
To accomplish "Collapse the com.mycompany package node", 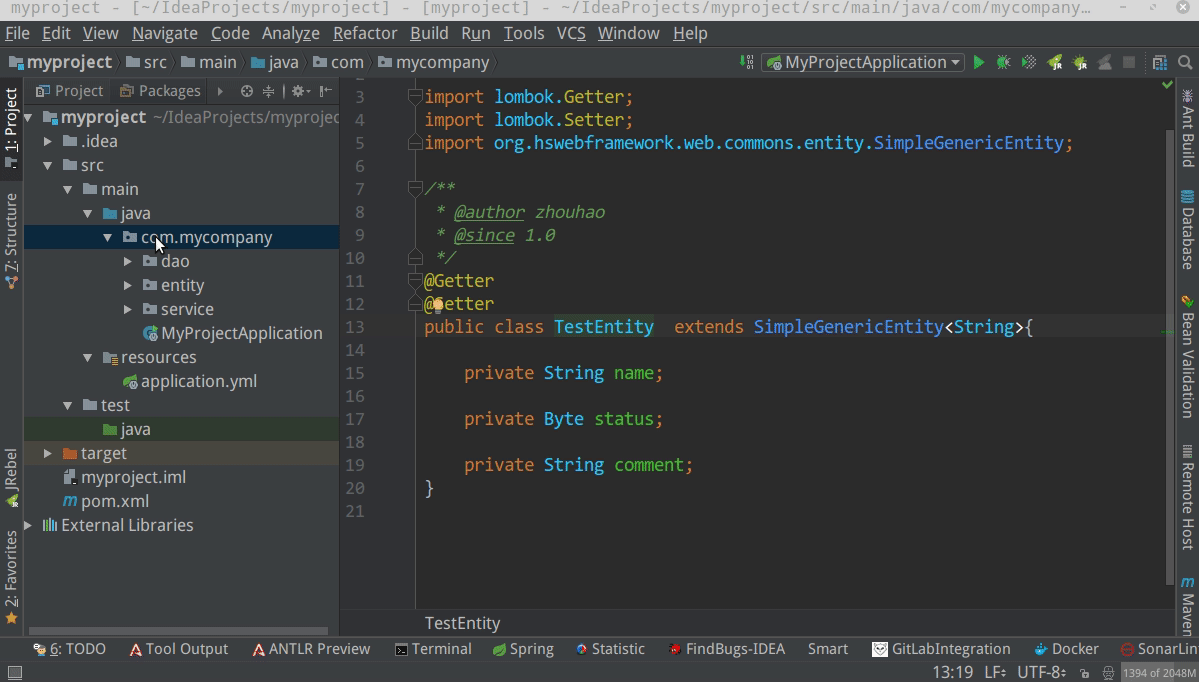I will [x=107, y=238].
